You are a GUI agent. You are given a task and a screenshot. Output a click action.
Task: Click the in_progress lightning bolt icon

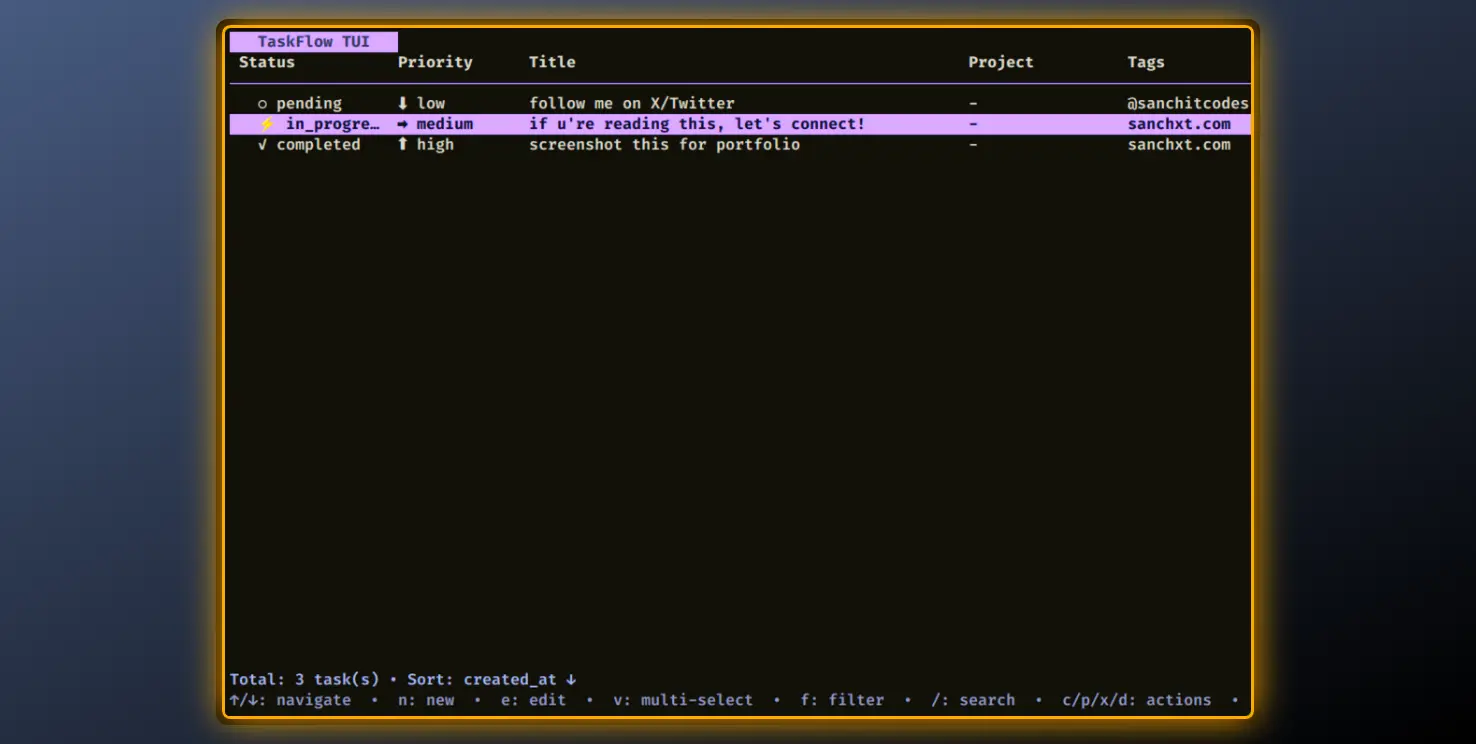pos(266,124)
